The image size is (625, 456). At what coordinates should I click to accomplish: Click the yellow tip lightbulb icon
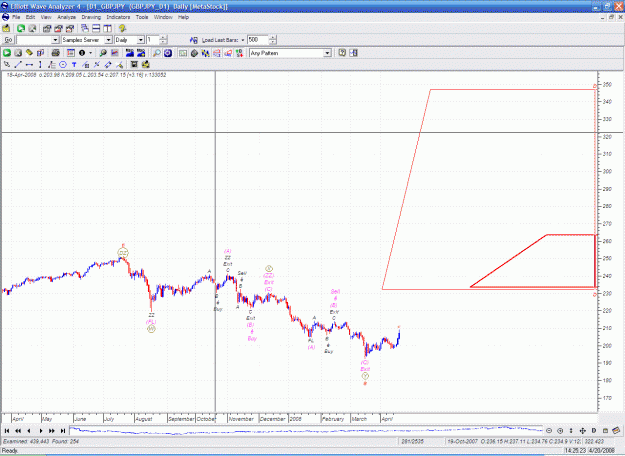(122, 28)
